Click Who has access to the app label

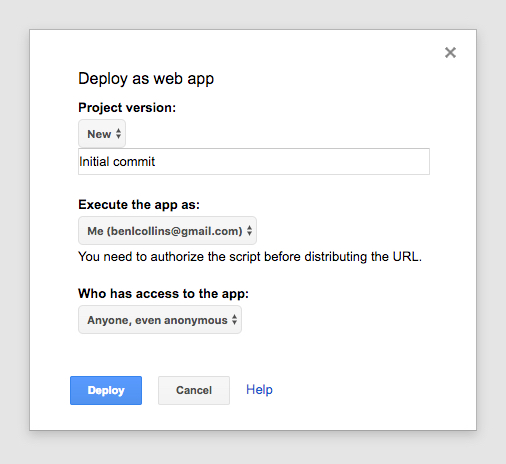[163, 294]
